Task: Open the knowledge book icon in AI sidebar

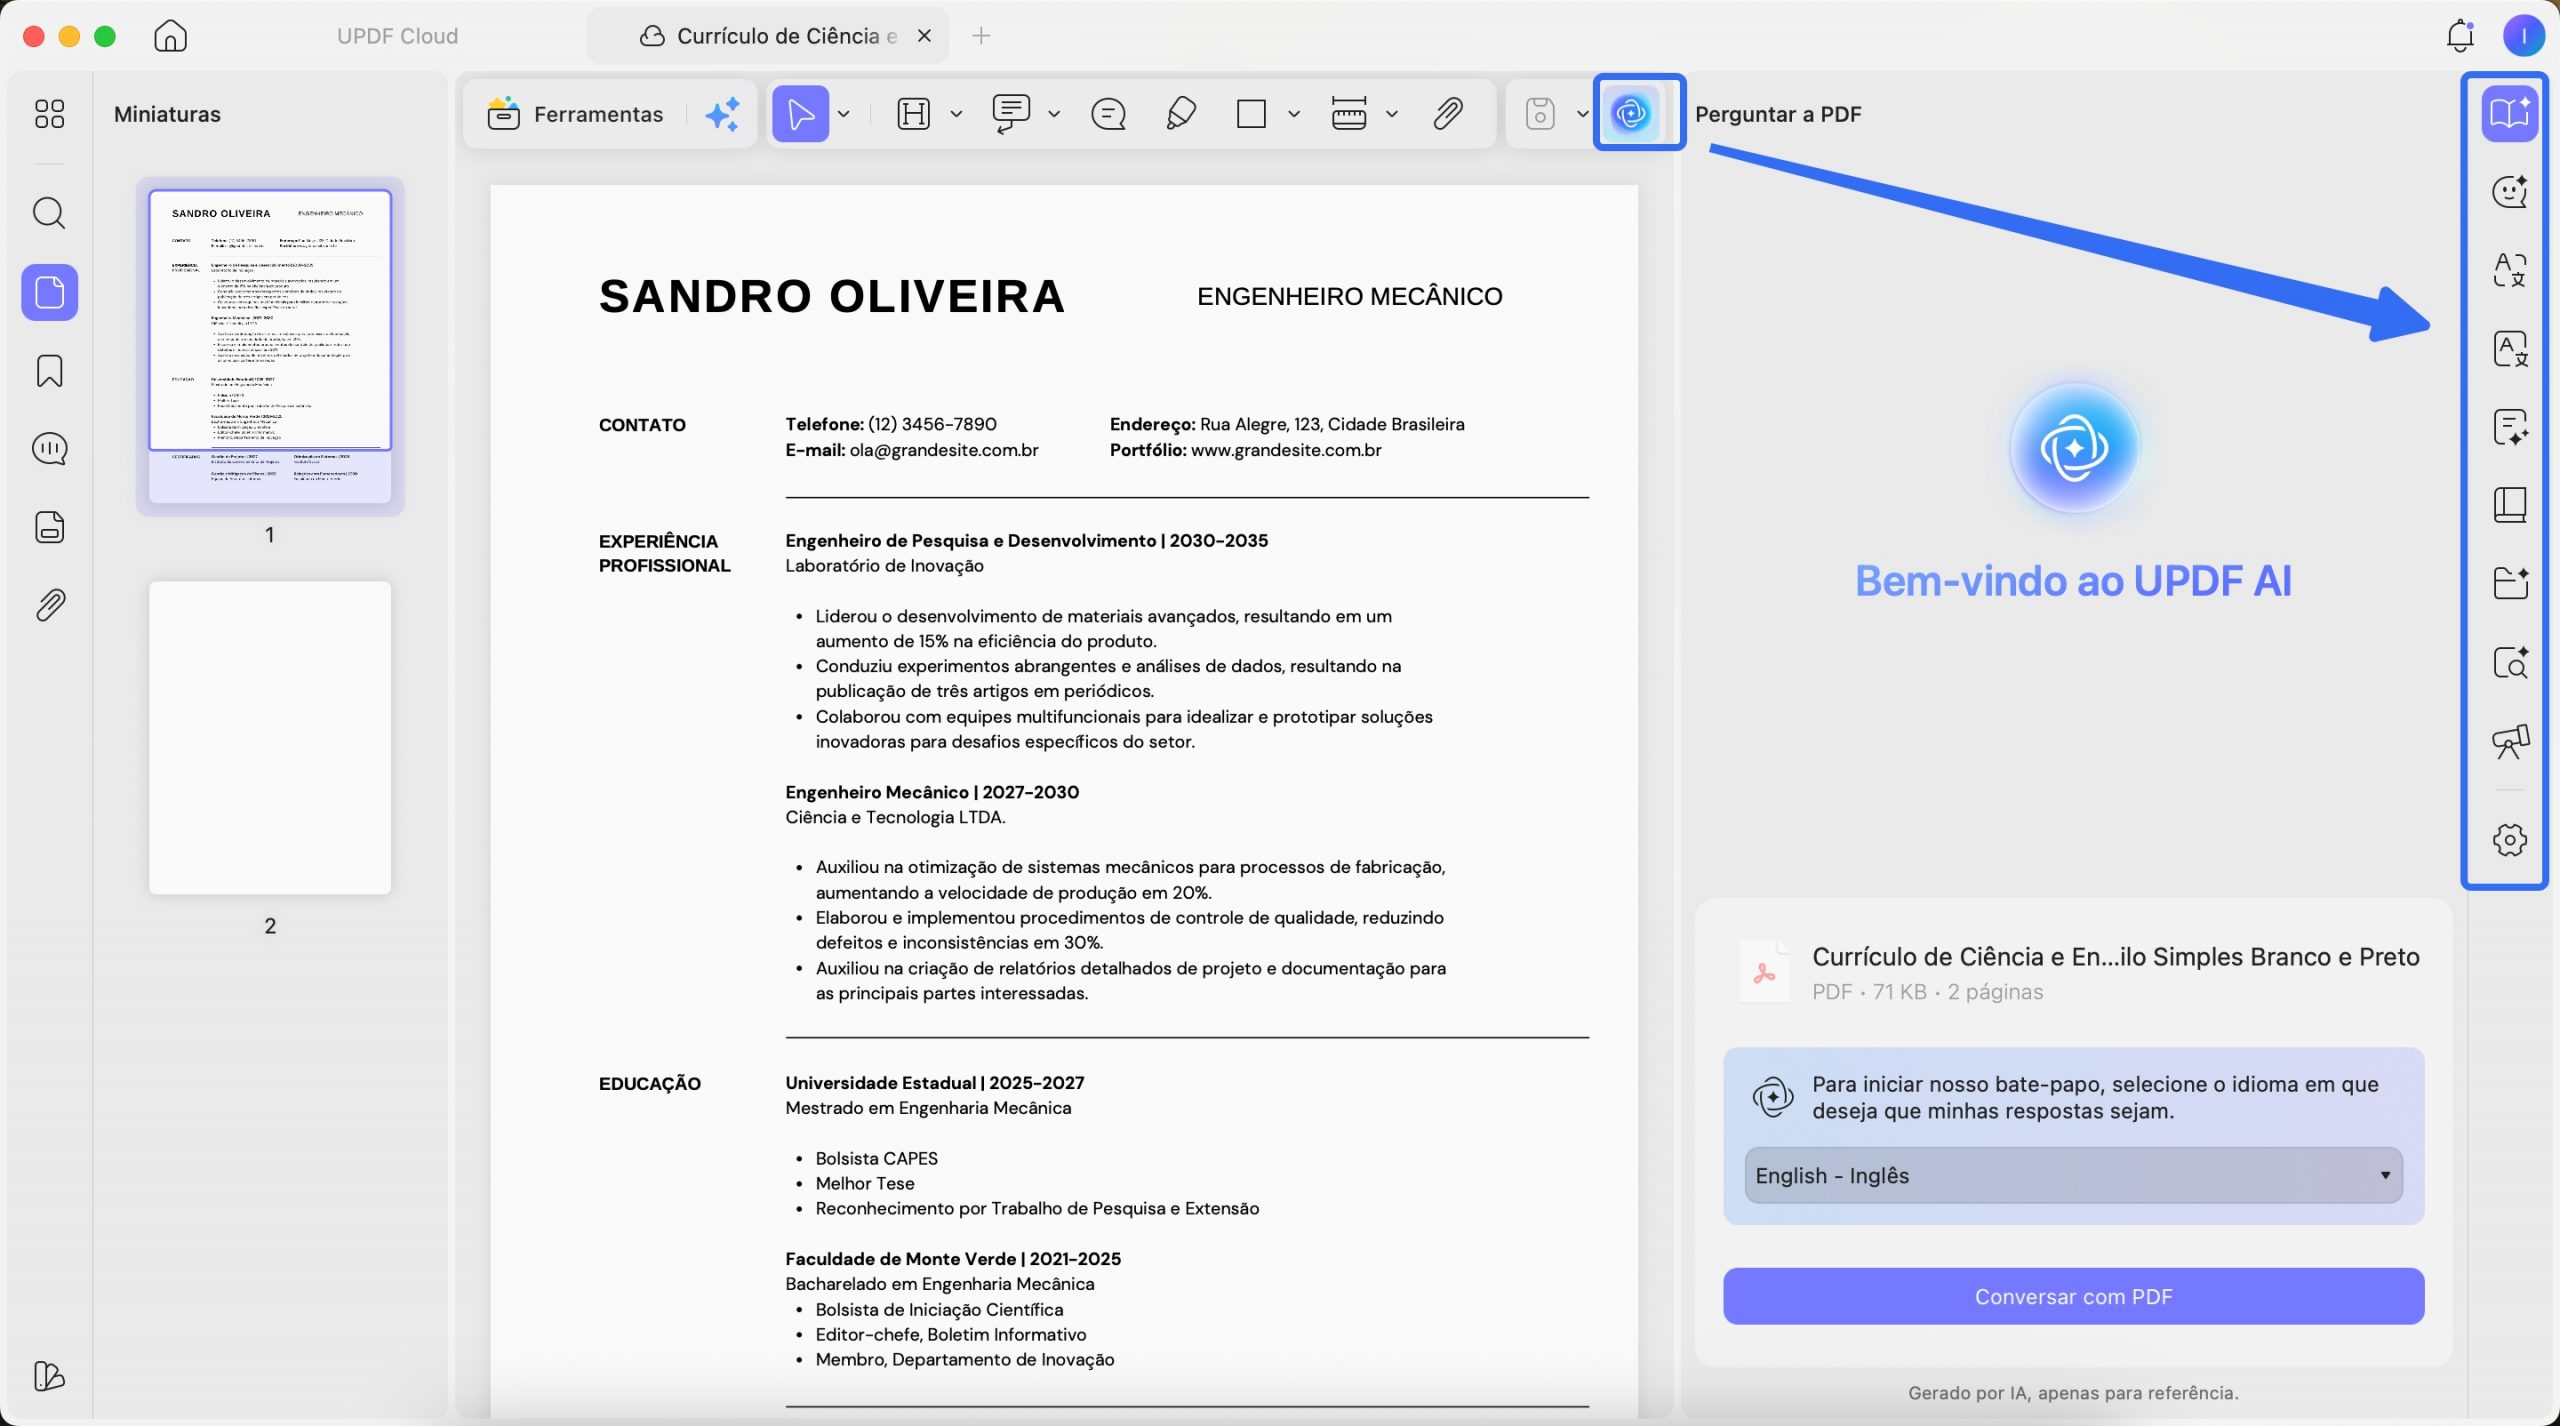Action: tap(2509, 505)
